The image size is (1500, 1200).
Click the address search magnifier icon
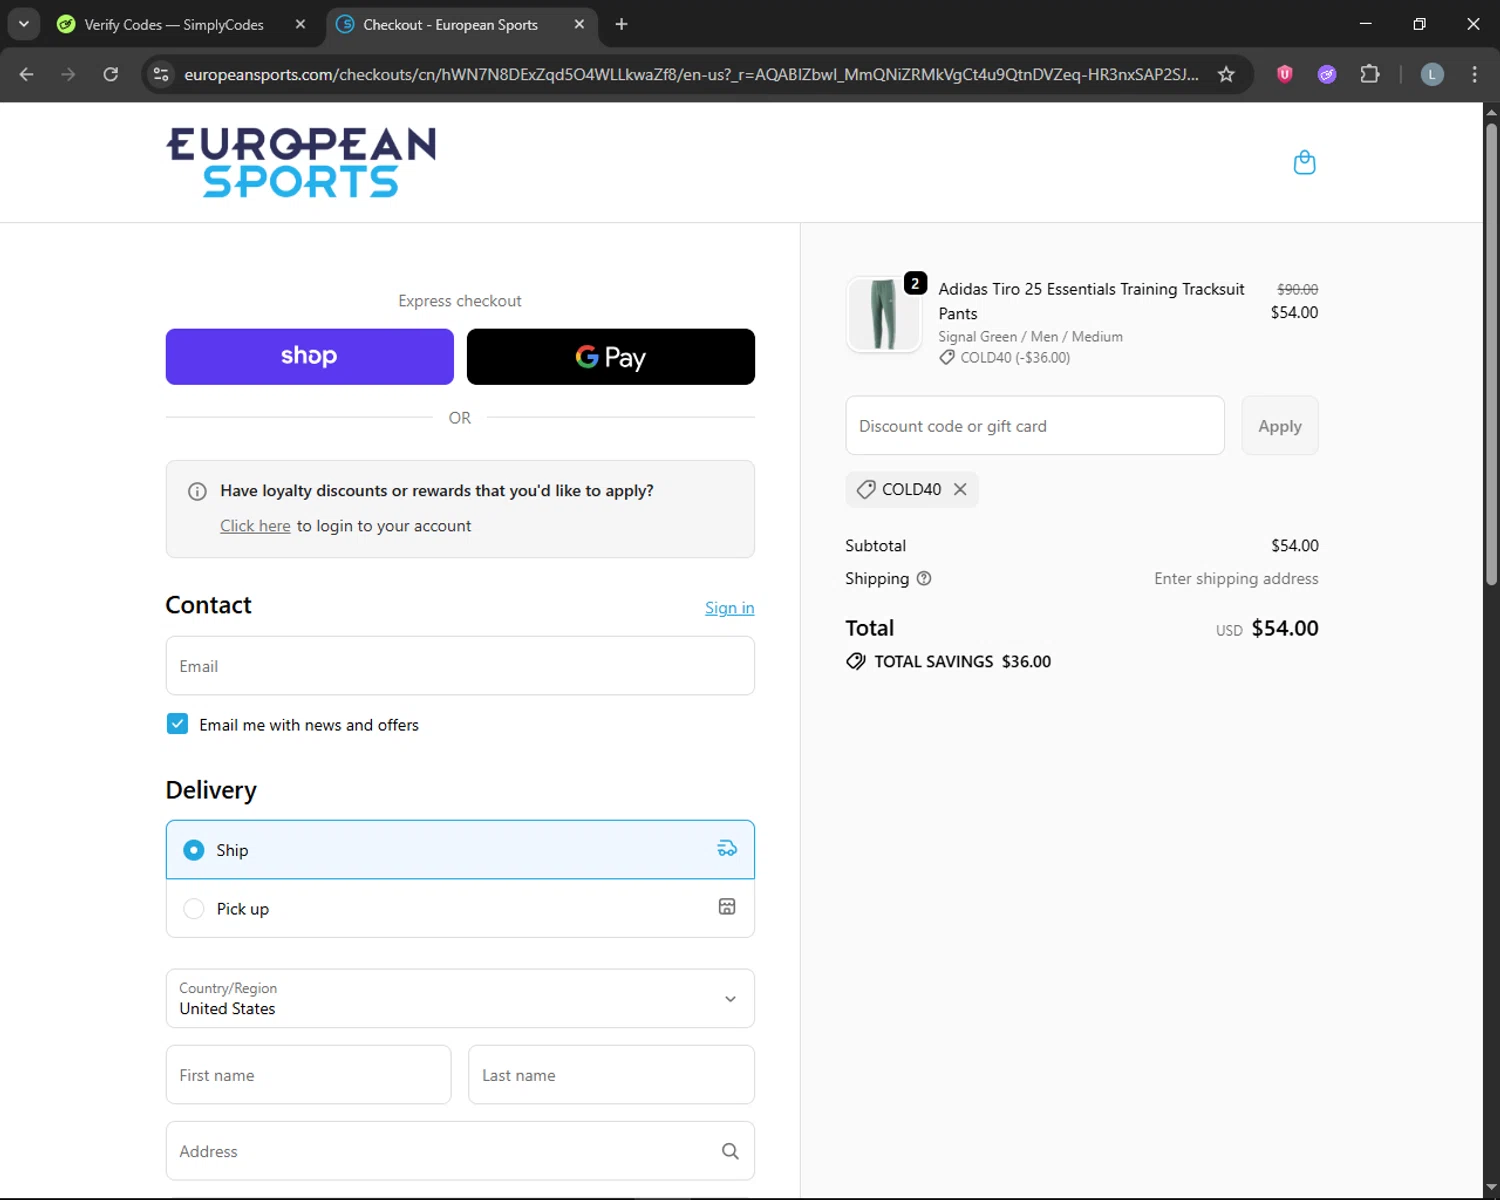(730, 1151)
